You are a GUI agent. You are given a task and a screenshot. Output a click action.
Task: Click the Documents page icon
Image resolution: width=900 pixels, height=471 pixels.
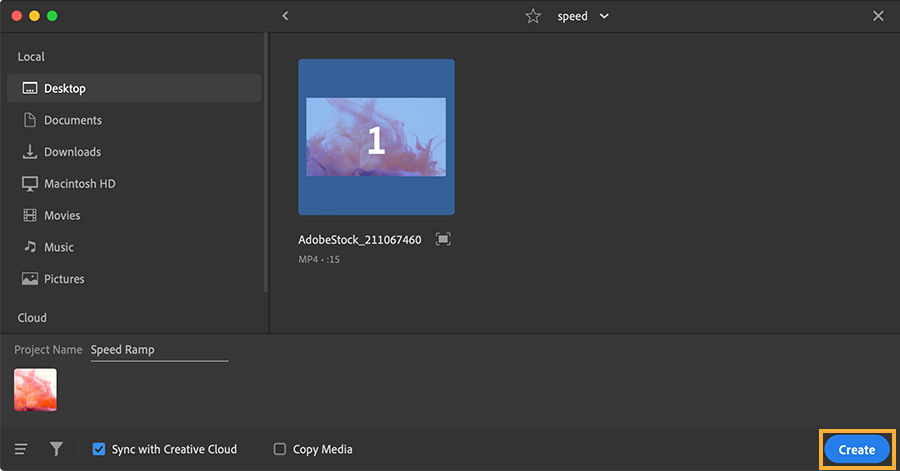click(30, 120)
